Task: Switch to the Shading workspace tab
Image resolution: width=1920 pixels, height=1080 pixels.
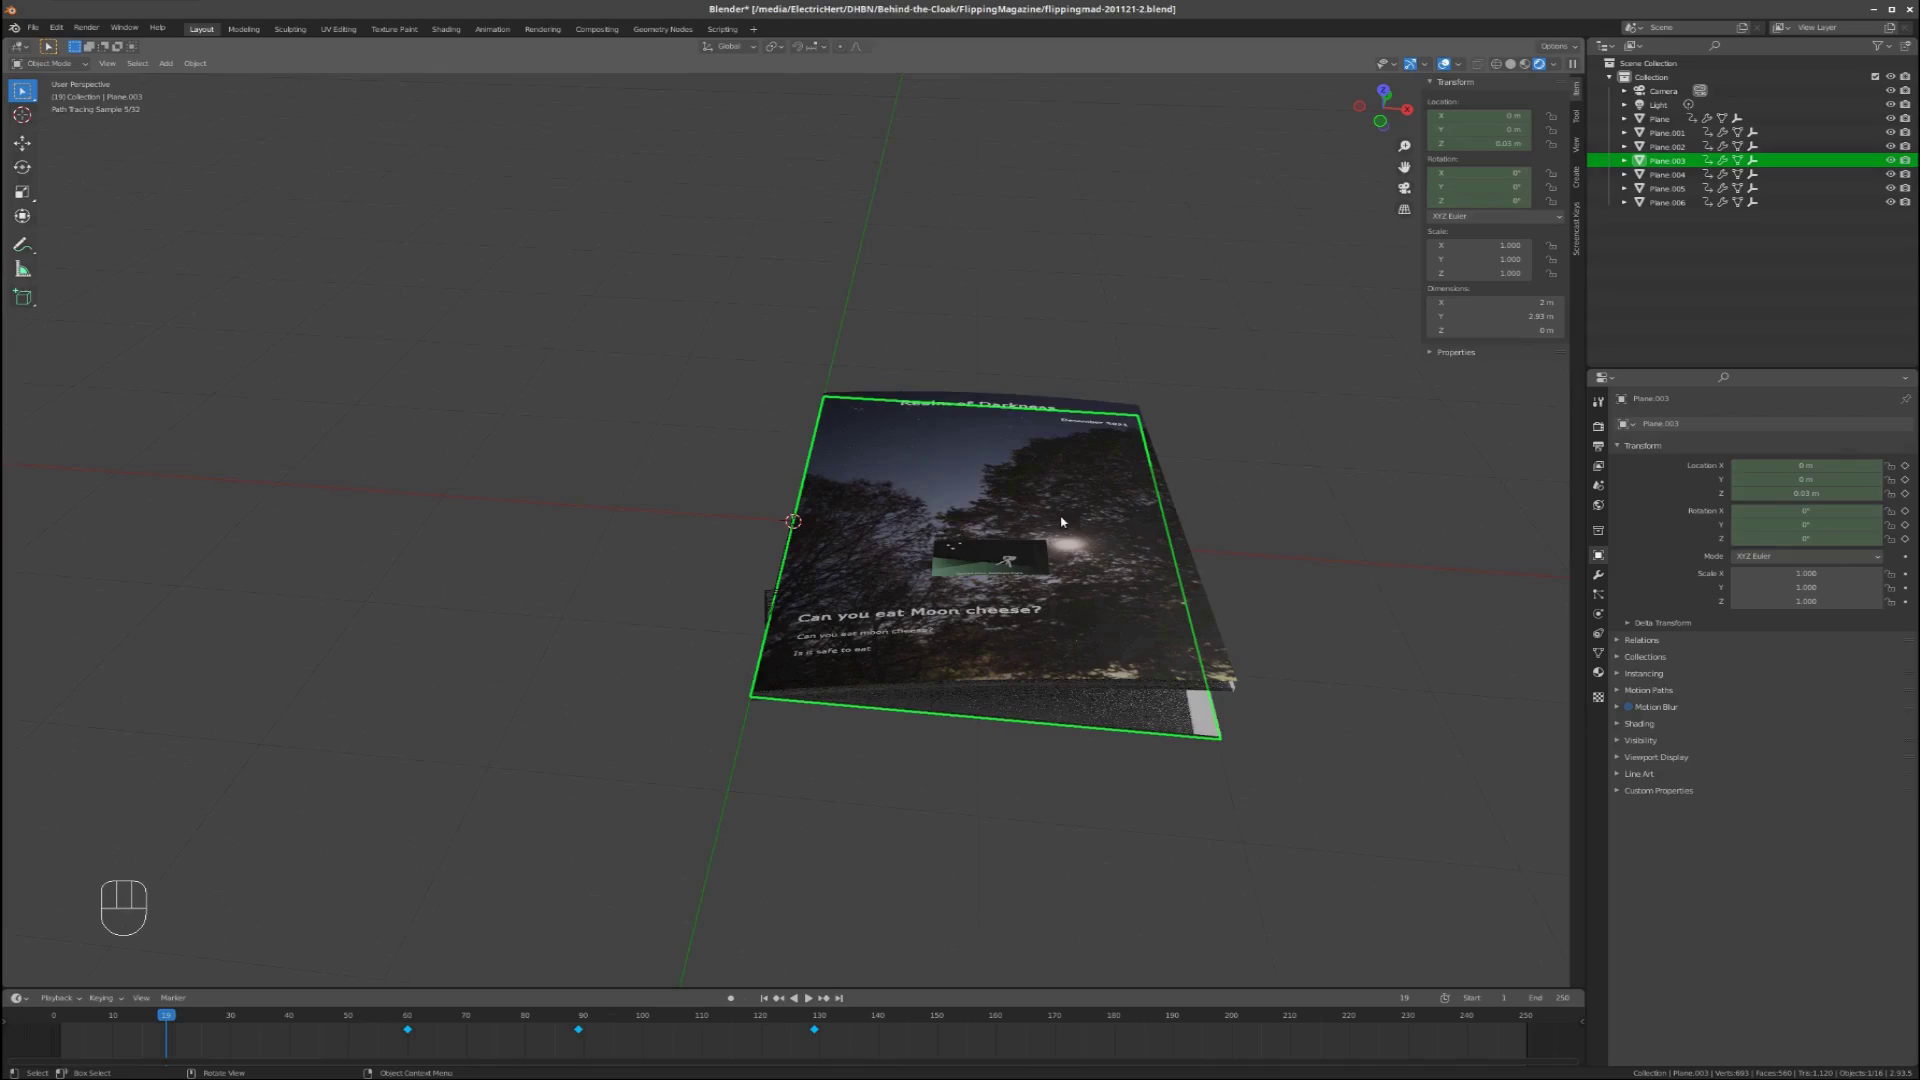Action: (x=446, y=29)
